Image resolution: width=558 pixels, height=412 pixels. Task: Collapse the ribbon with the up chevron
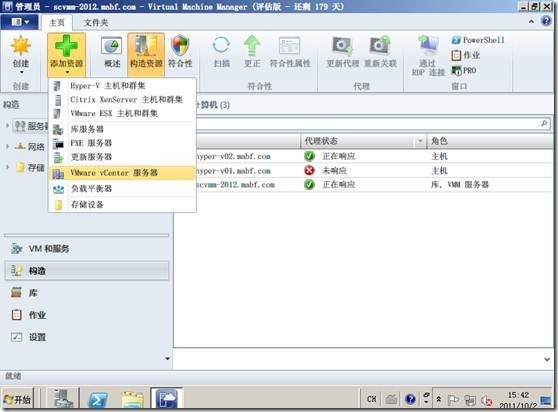click(x=531, y=22)
